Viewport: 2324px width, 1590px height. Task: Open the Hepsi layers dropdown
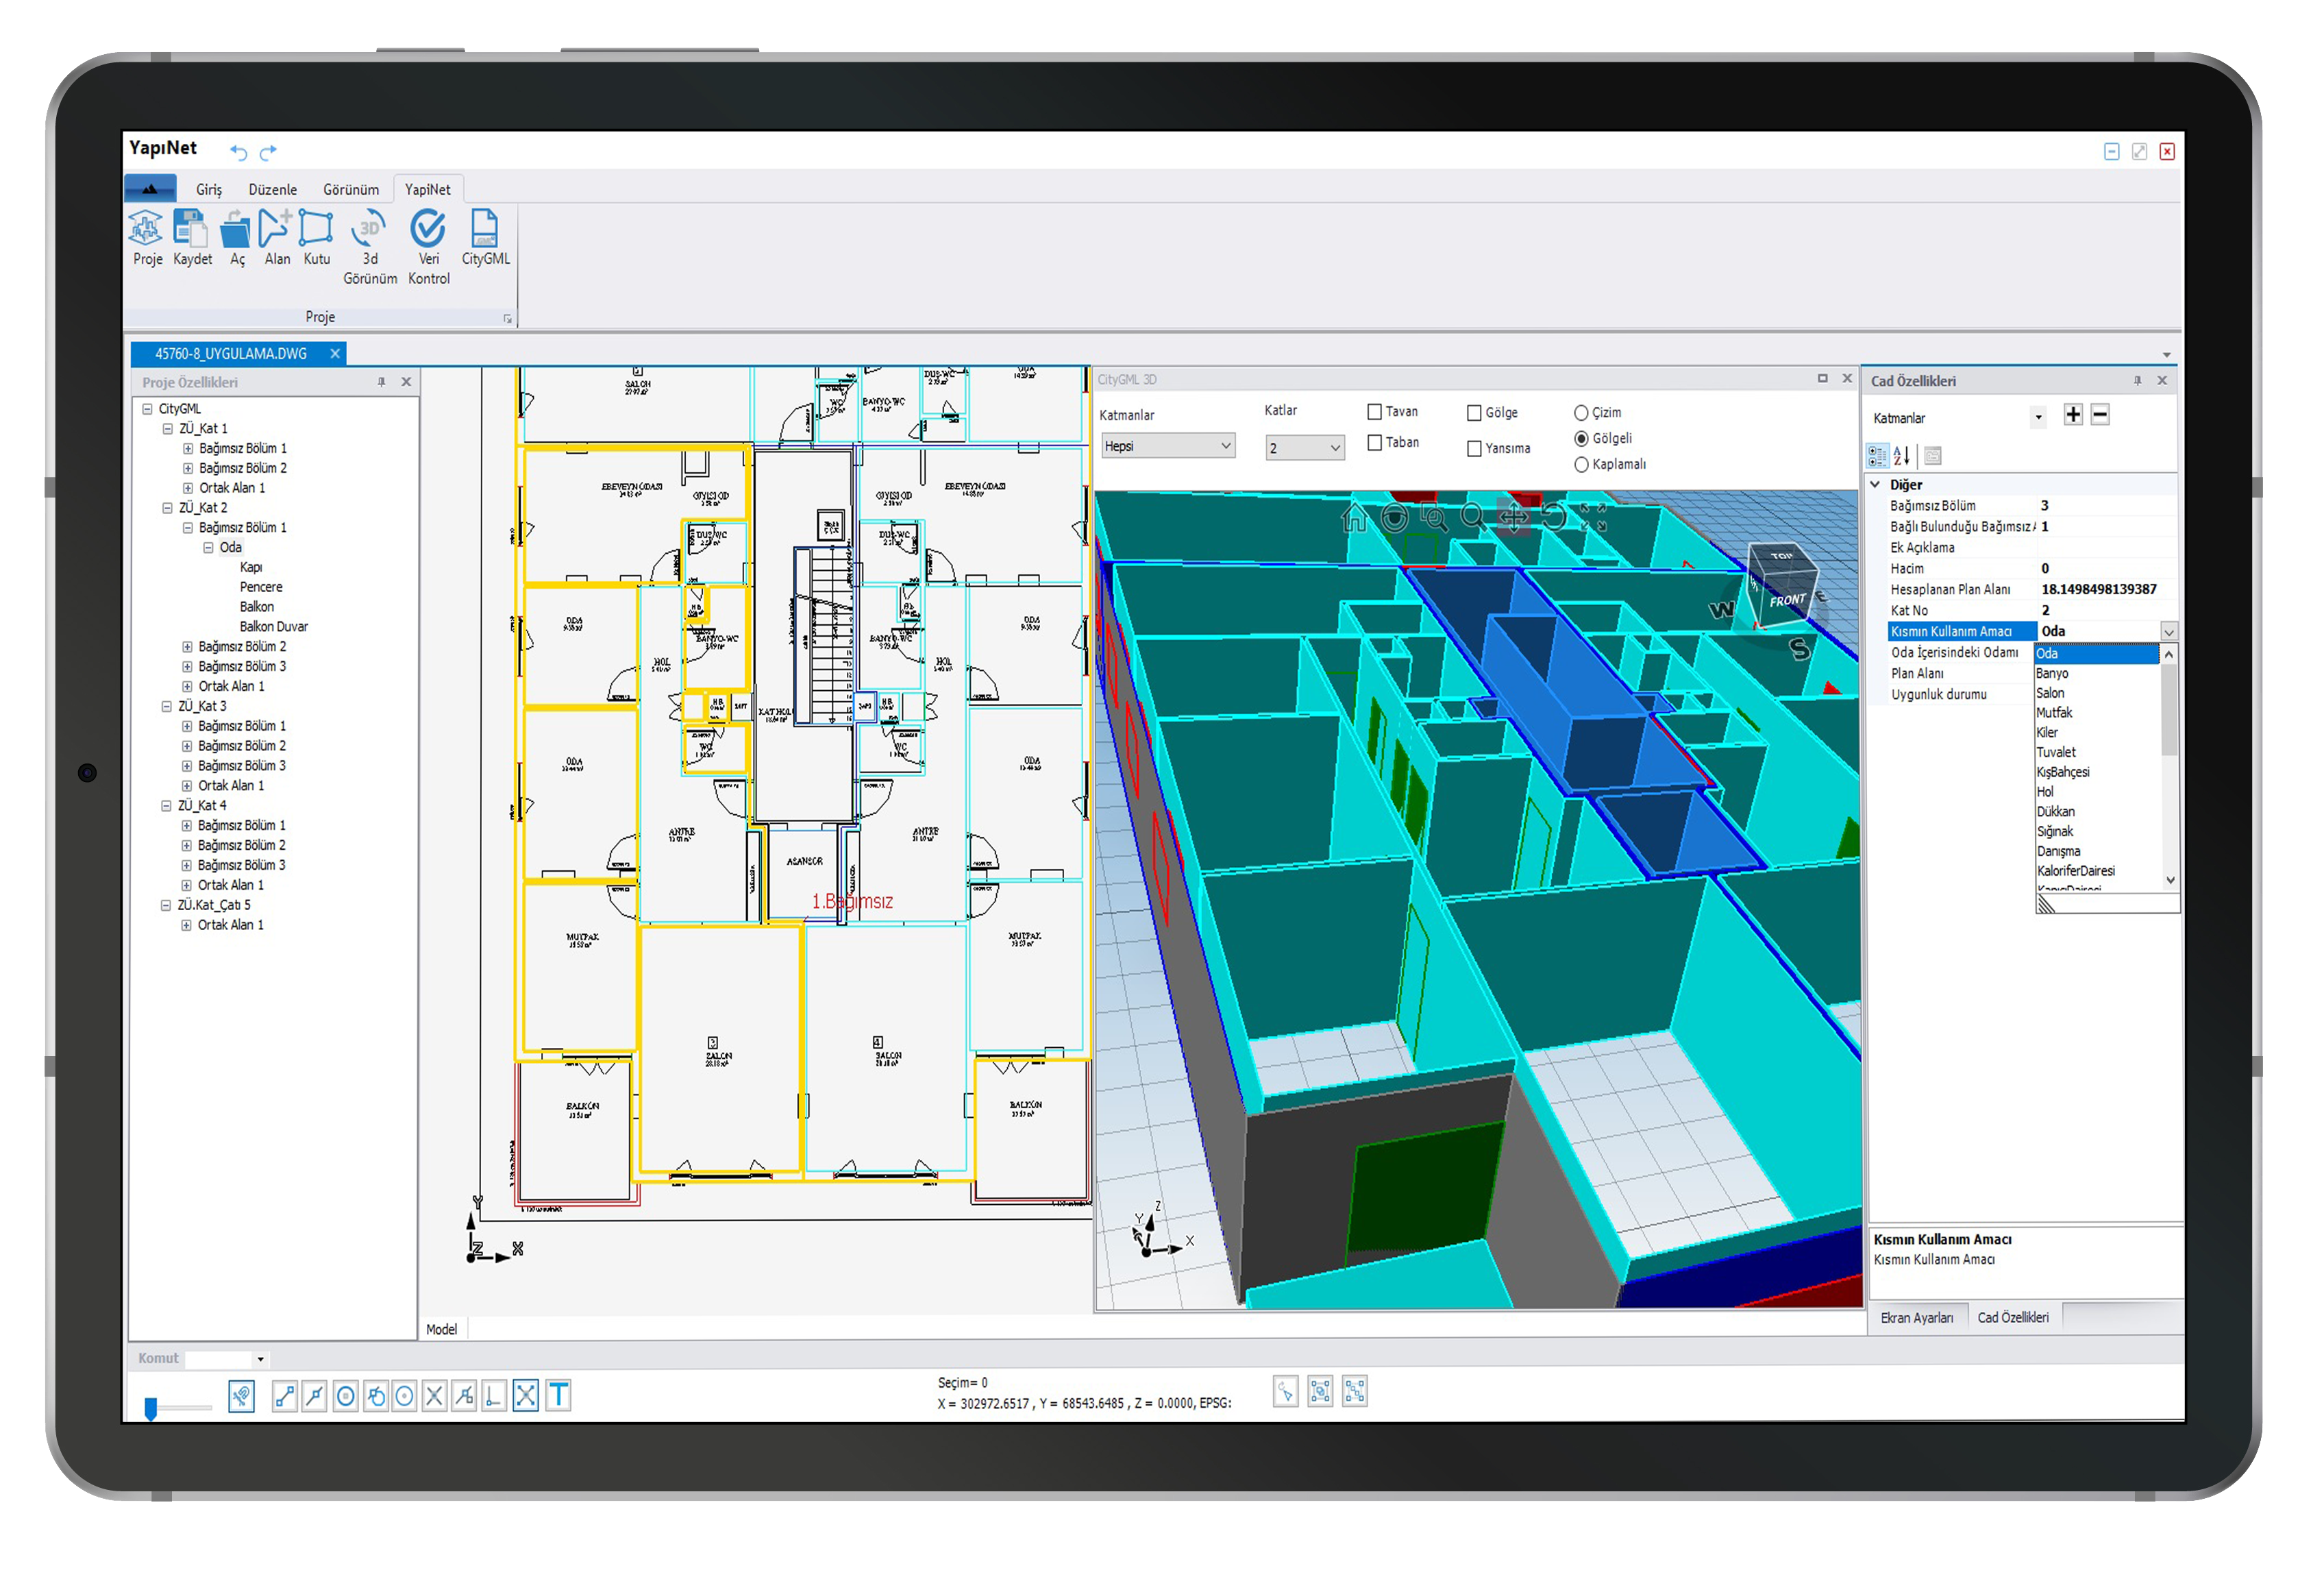1168,447
